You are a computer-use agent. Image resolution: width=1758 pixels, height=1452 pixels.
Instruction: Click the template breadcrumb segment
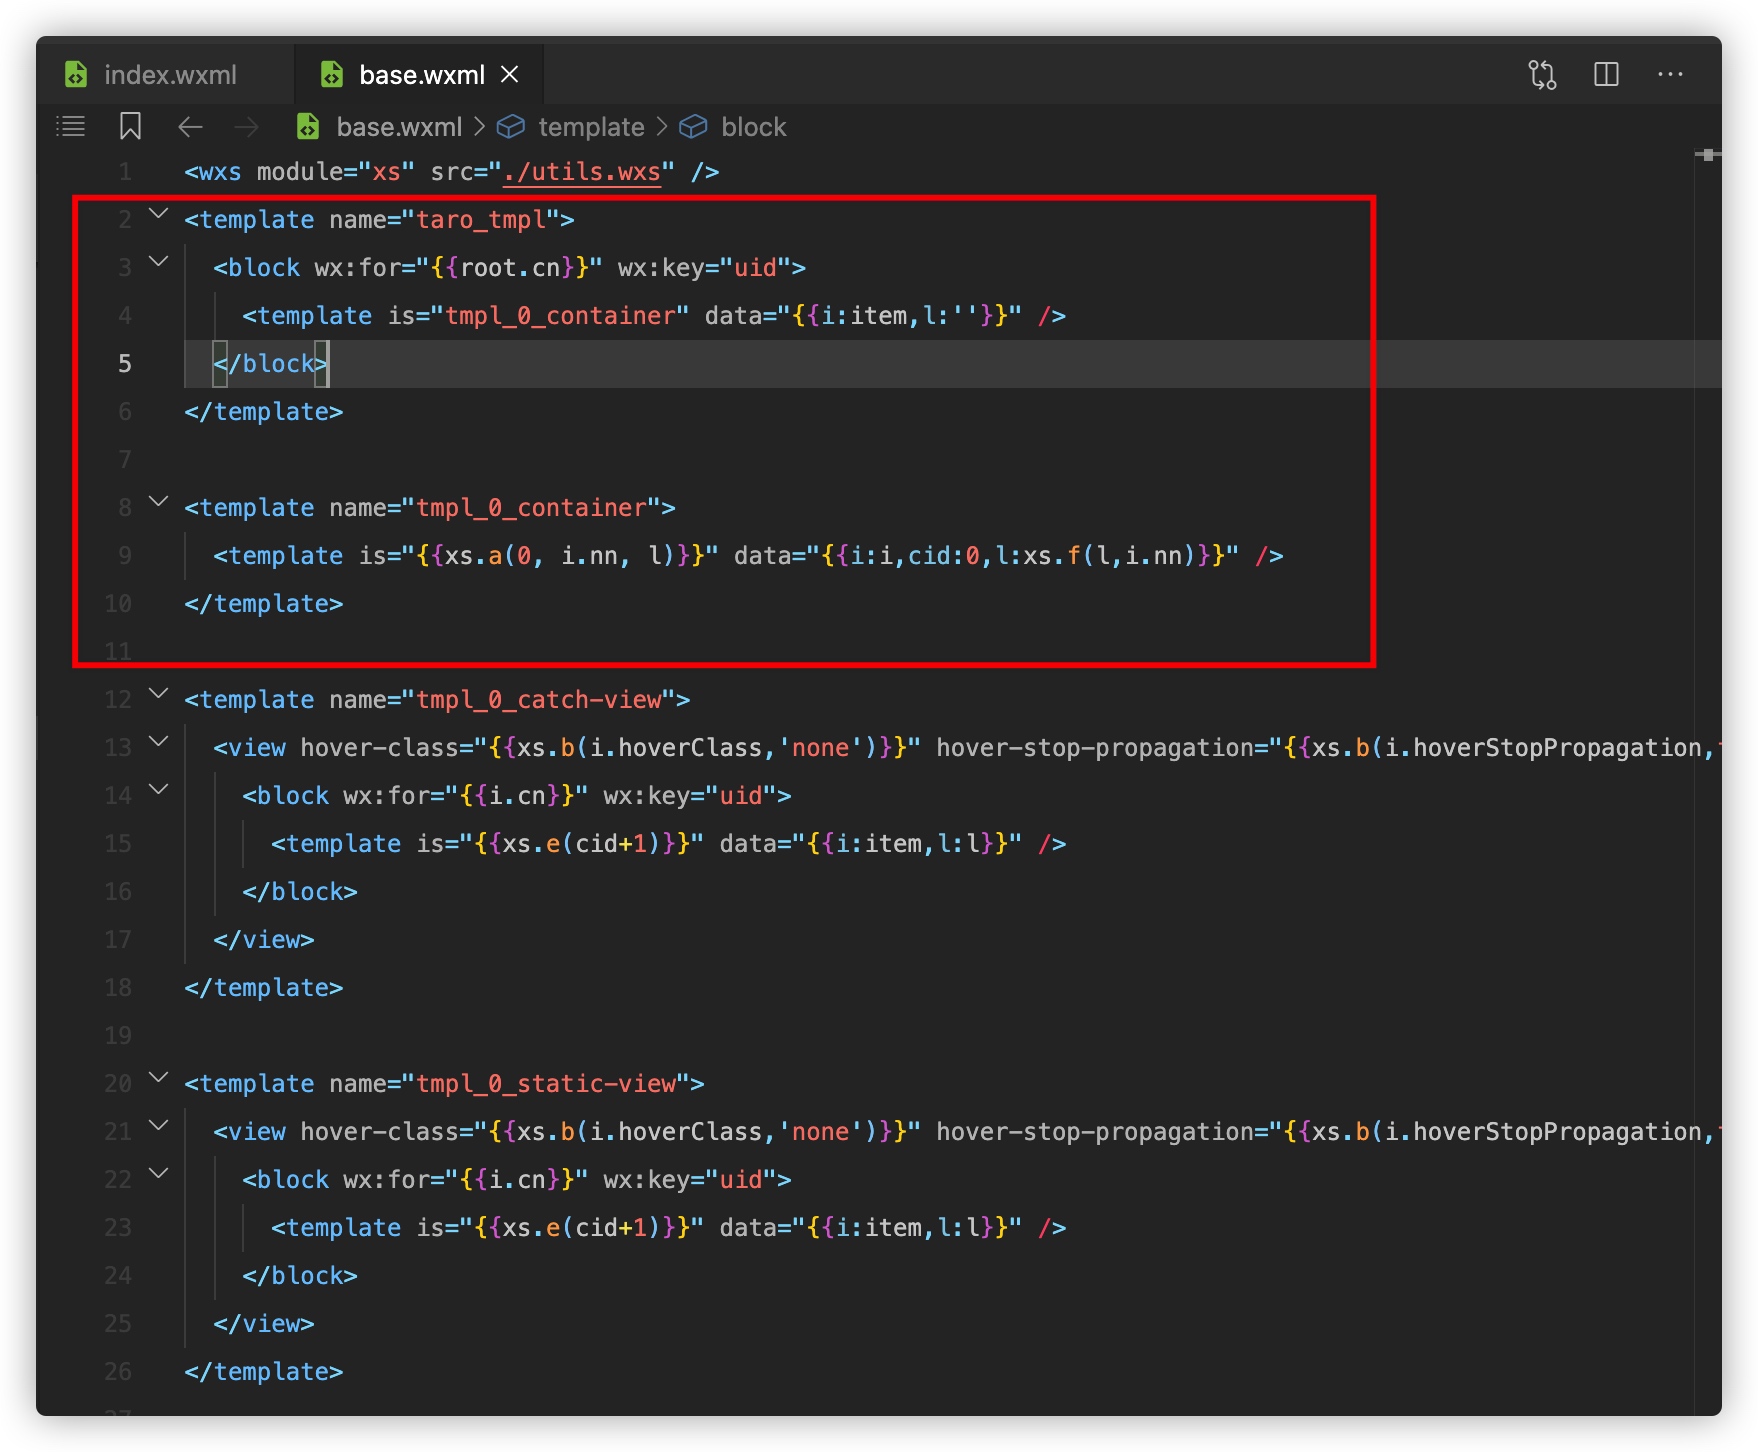pyautogui.click(x=590, y=127)
